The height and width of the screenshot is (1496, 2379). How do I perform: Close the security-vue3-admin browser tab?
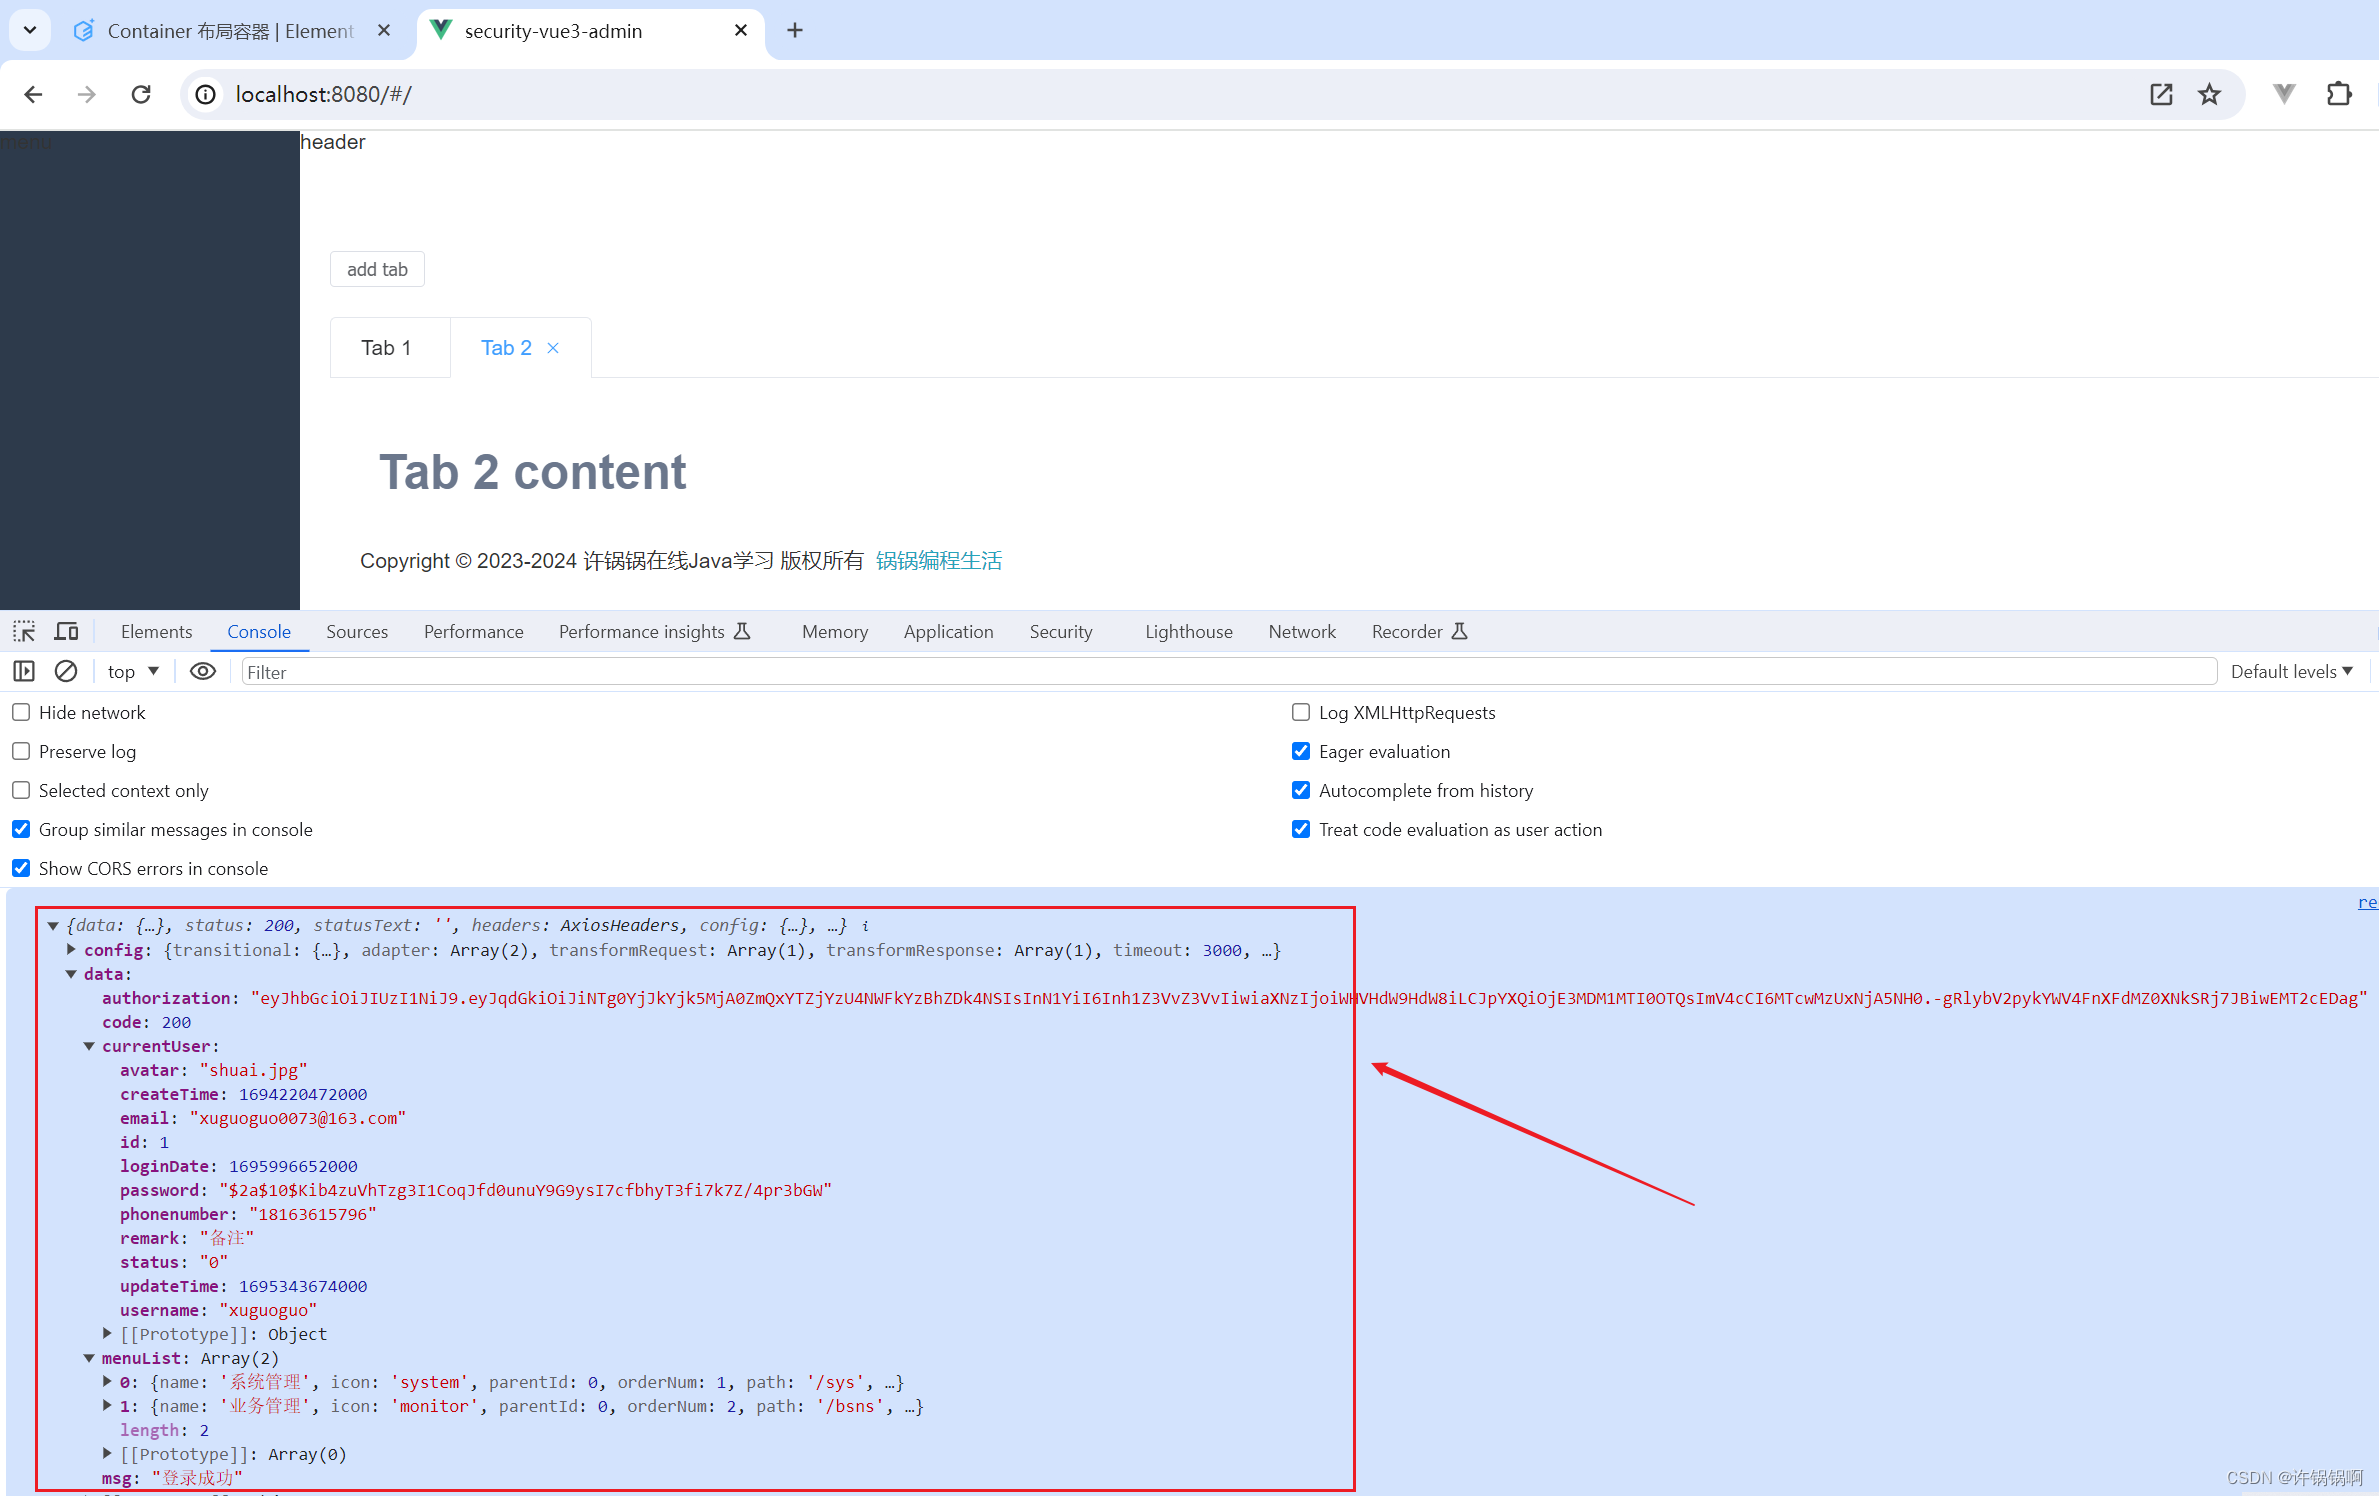pyautogui.click(x=741, y=30)
